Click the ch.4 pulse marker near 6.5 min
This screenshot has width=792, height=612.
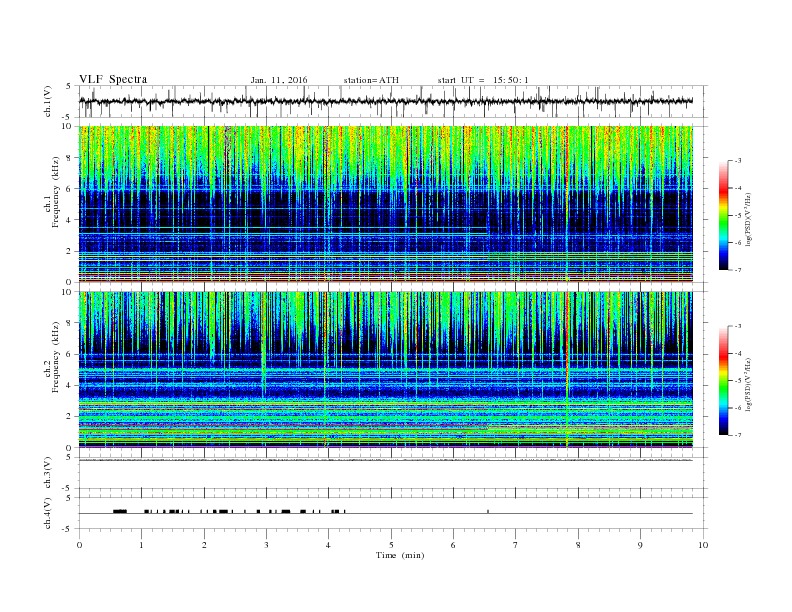click(x=488, y=512)
